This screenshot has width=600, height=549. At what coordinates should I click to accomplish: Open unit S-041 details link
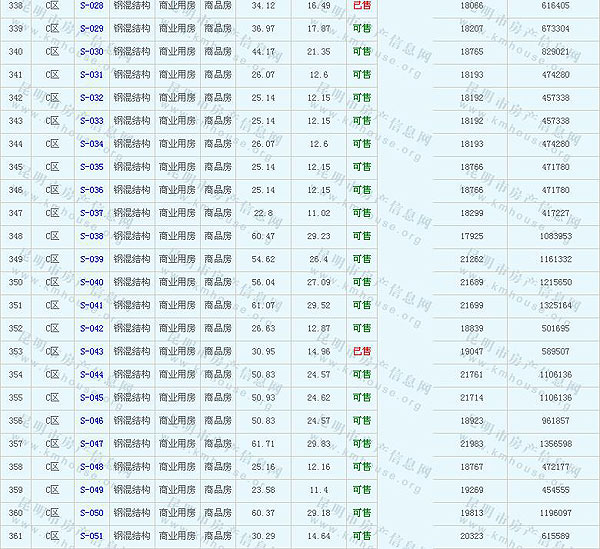coord(90,305)
